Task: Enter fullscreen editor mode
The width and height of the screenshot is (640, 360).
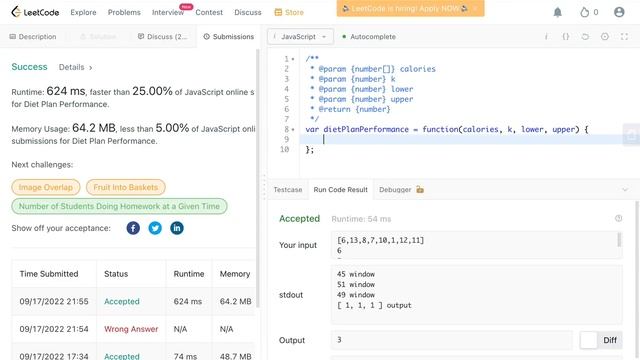Action: coord(624,37)
